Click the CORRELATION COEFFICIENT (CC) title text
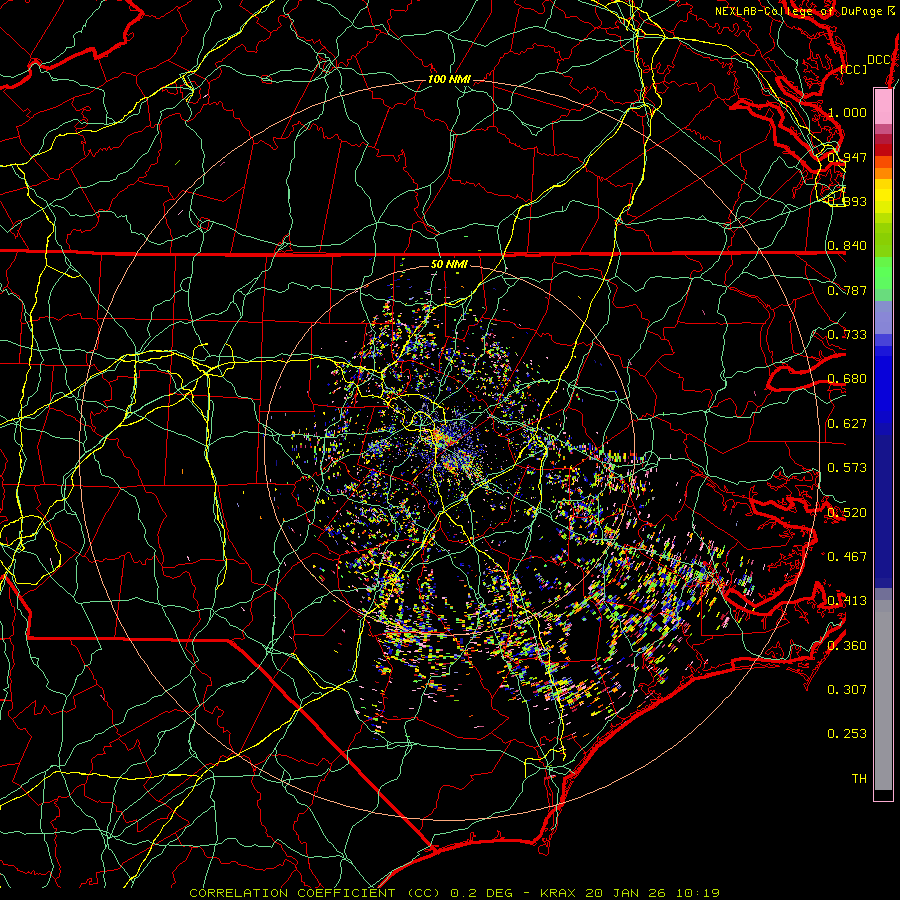 [x=315, y=893]
